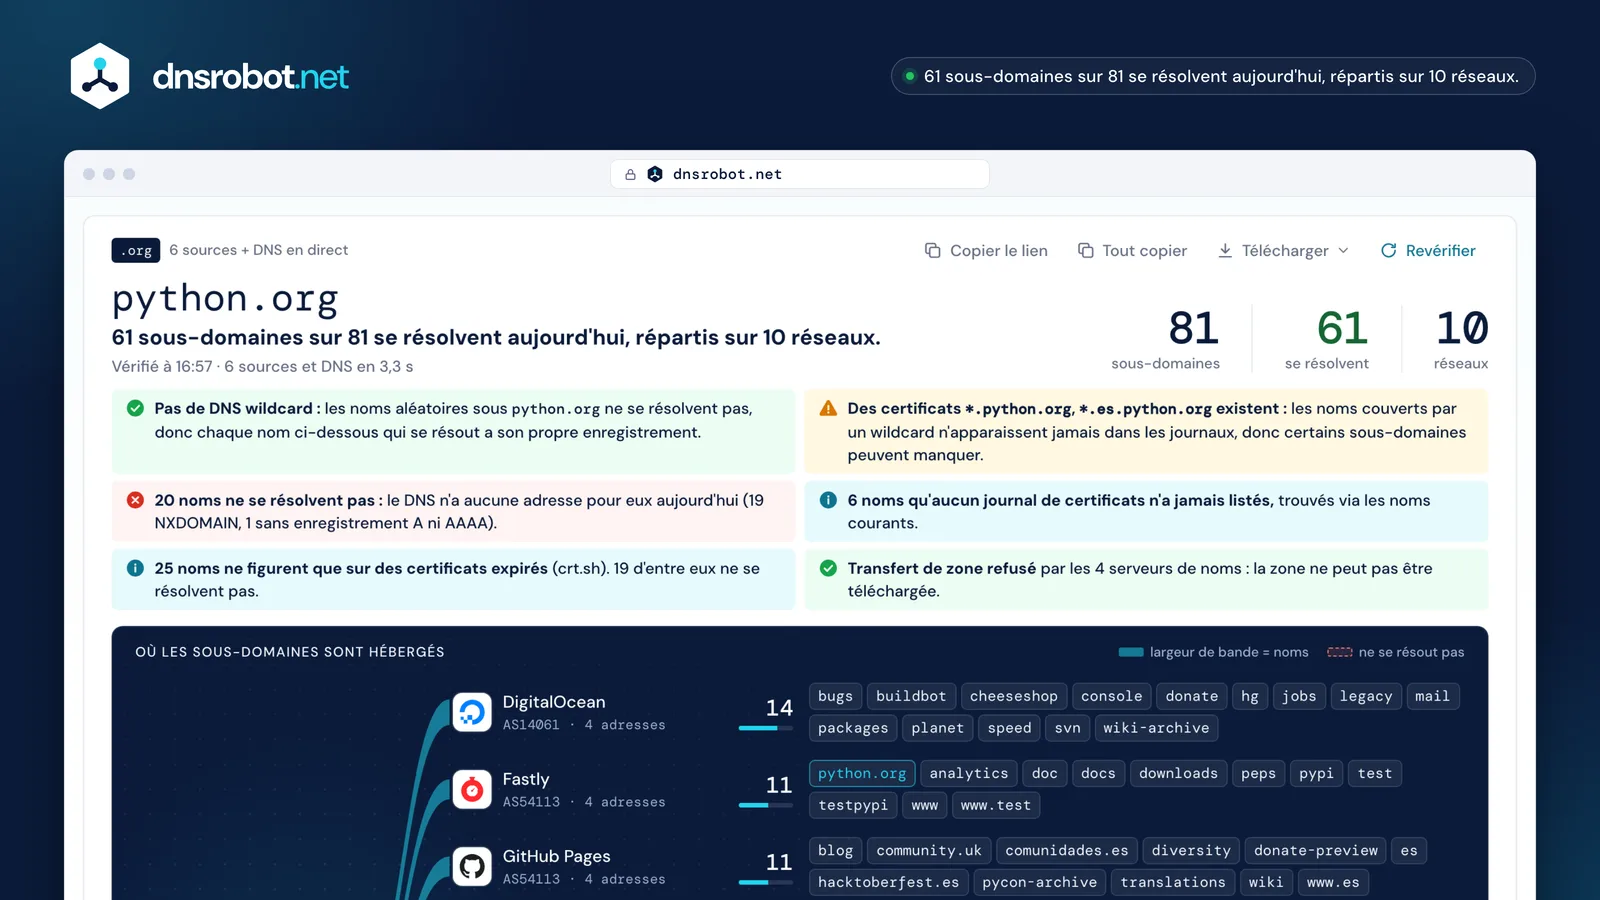Click the 10 réseaux counter
Screen dimensions: 1600x900
point(1461,339)
